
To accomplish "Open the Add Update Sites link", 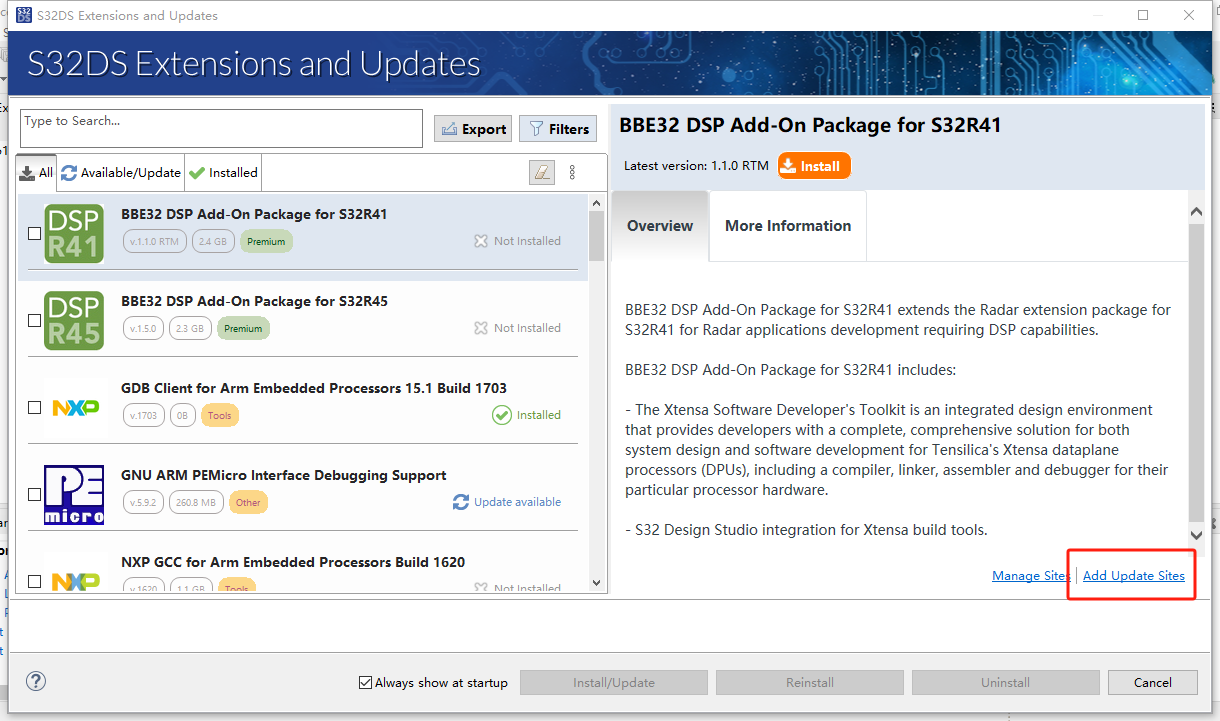I will click(x=1134, y=576).
